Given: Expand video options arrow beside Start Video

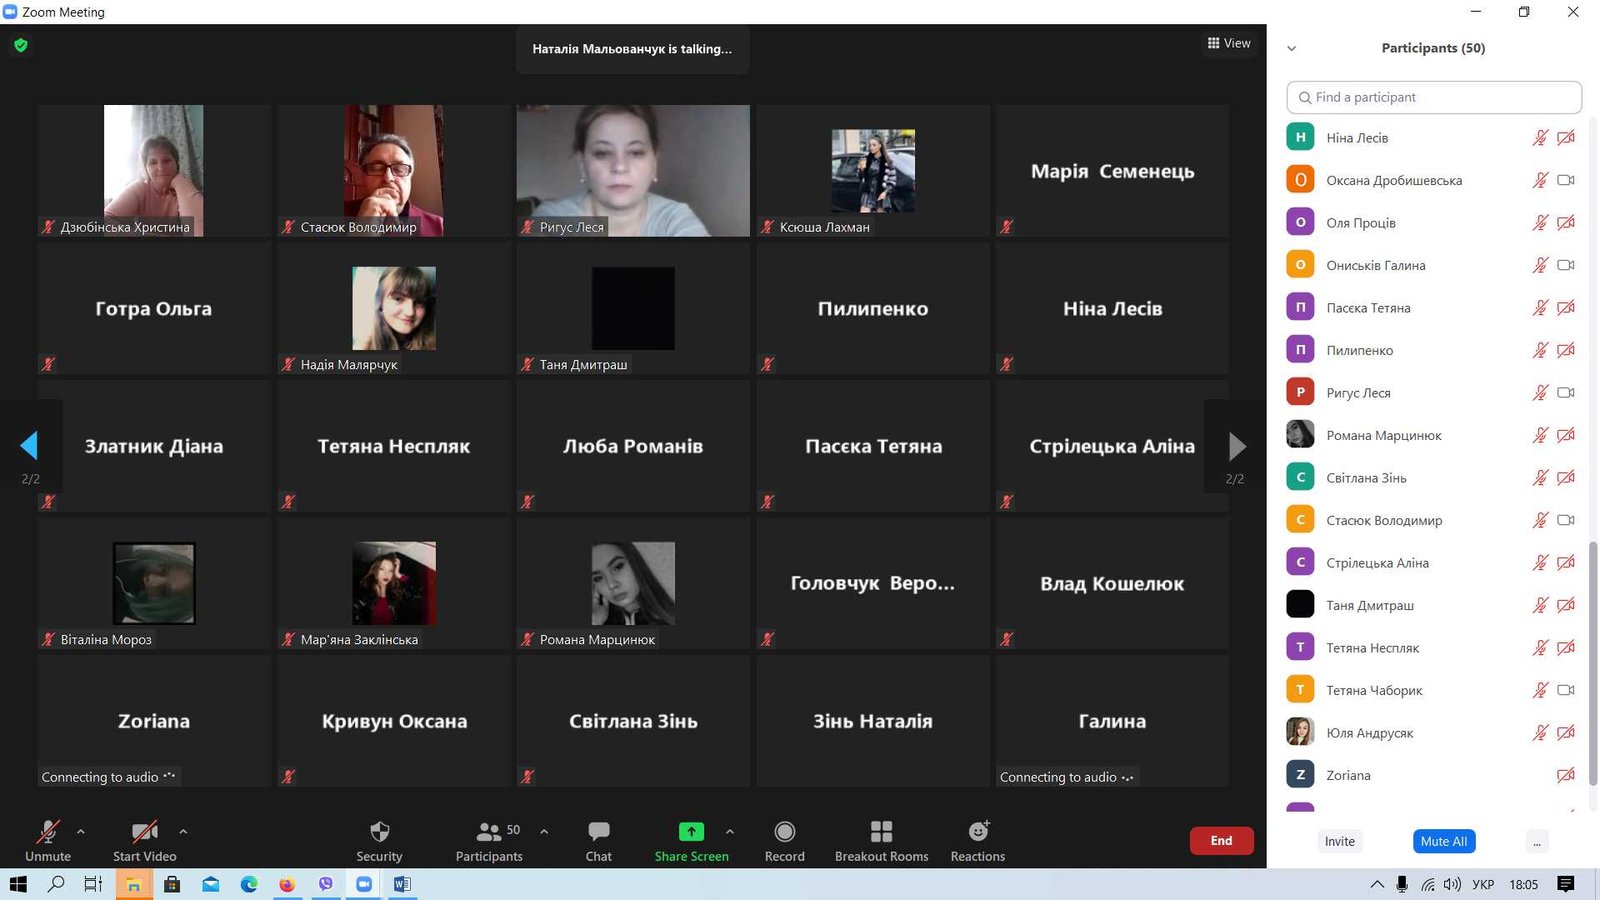Looking at the screenshot, I should click(x=183, y=831).
